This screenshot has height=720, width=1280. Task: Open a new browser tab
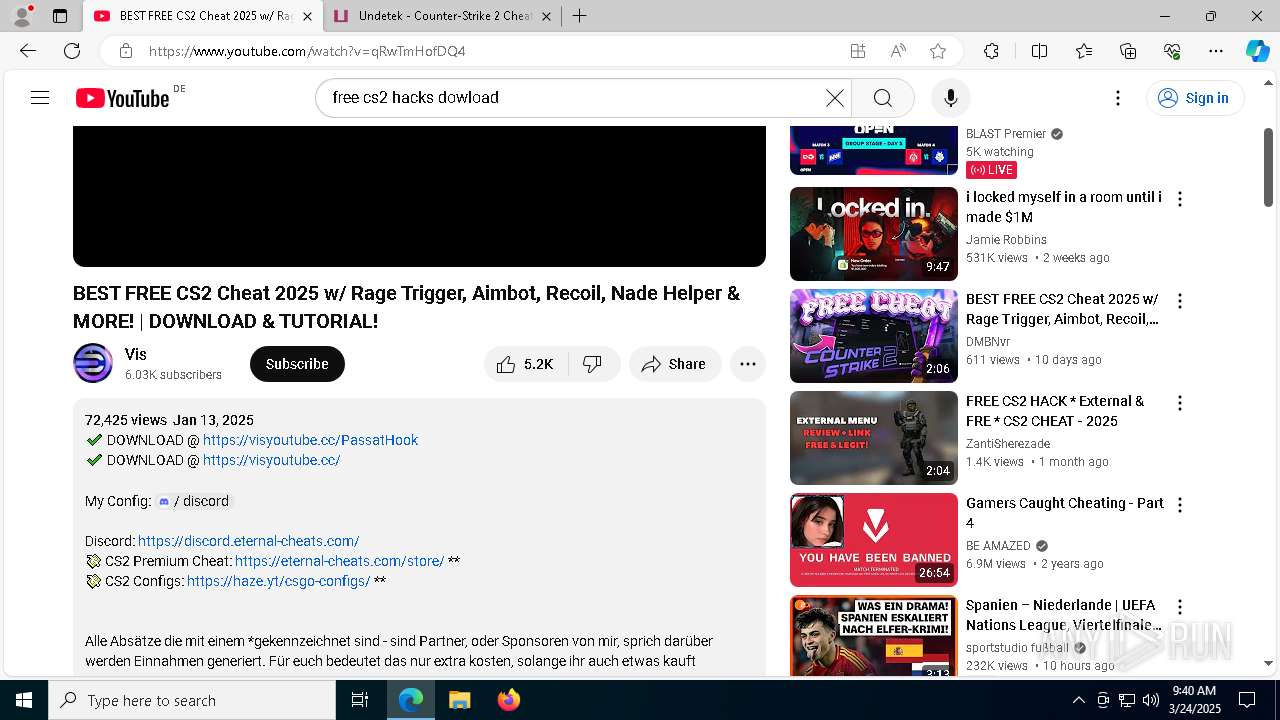tap(579, 16)
